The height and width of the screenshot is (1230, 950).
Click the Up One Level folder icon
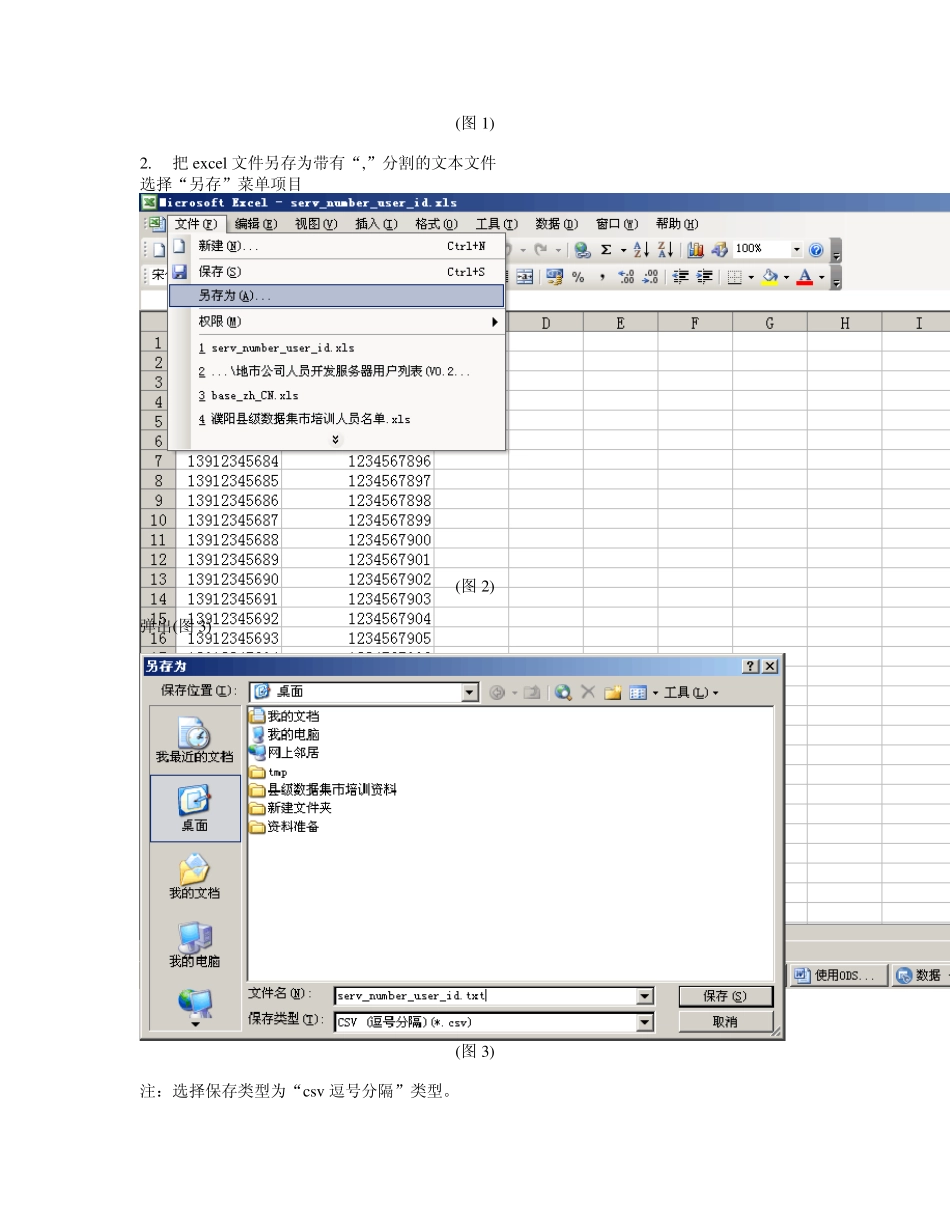[532, 692]
